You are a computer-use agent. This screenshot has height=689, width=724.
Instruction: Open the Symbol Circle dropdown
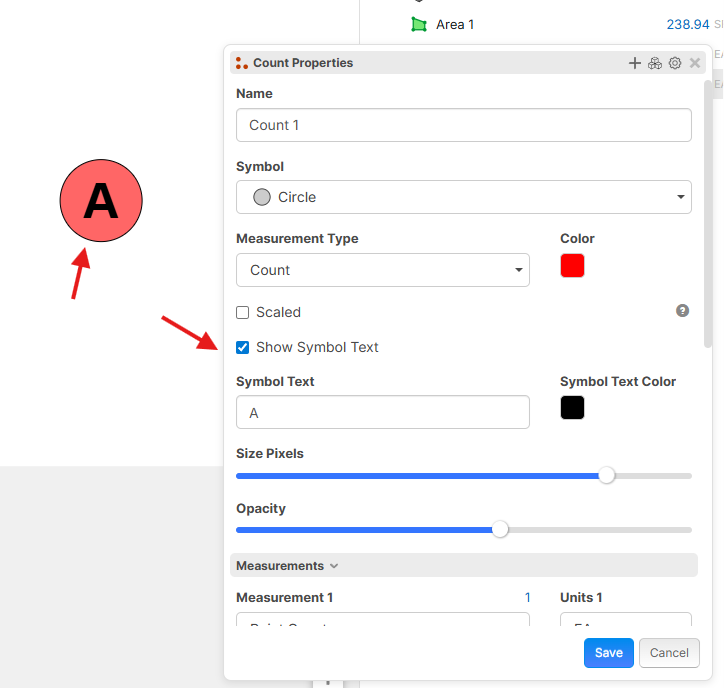click(464, 197)
